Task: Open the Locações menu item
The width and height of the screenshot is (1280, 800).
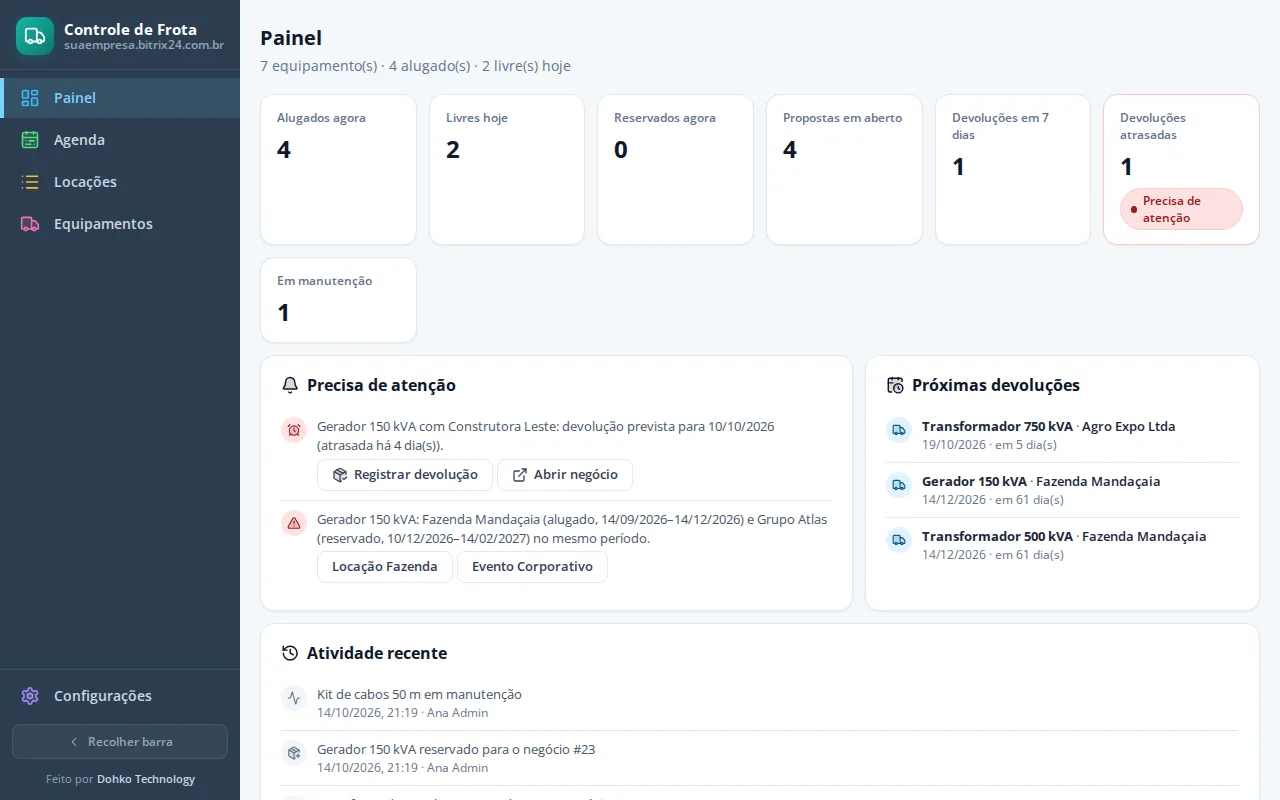Action: coord(120,182)
